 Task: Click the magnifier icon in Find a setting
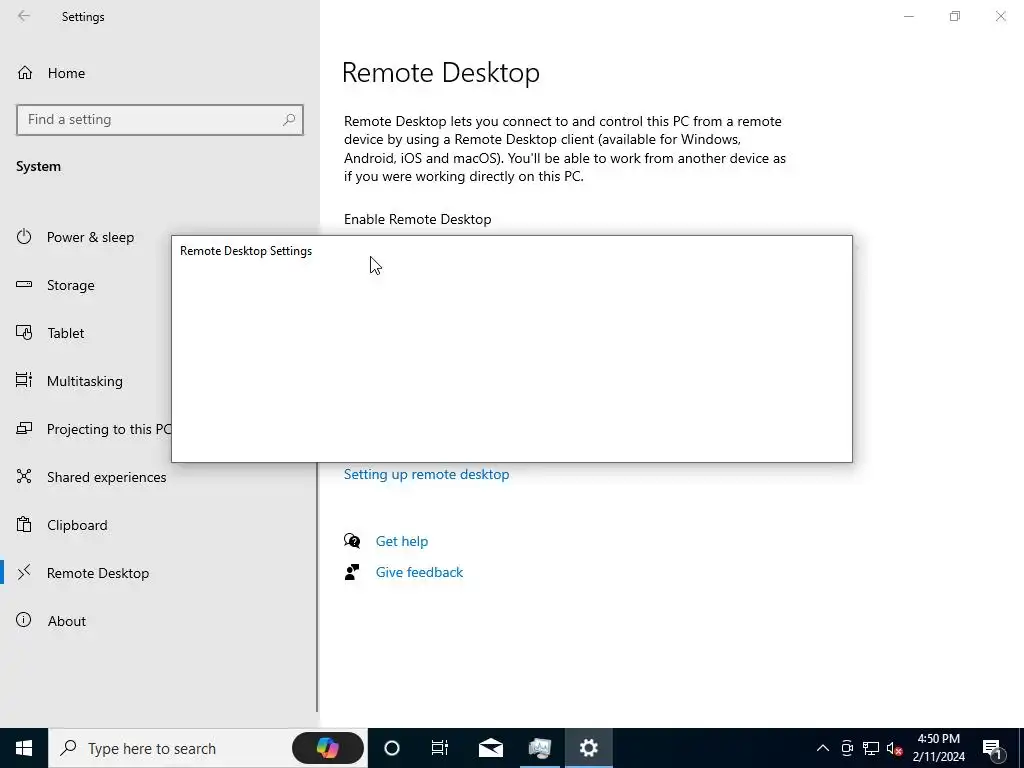tap(289, 120)
